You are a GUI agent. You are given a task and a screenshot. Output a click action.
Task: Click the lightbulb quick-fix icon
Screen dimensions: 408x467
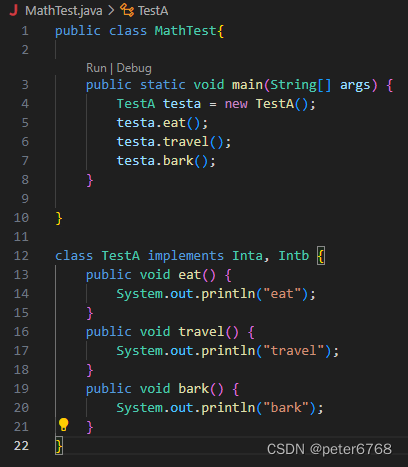[63, 425]
